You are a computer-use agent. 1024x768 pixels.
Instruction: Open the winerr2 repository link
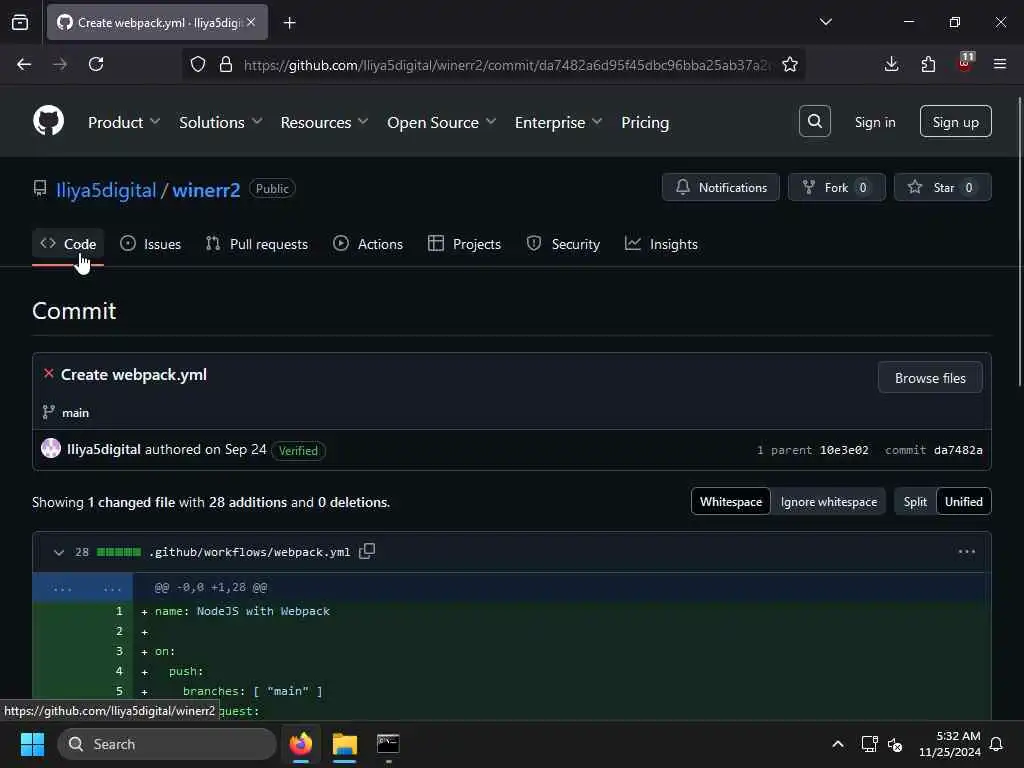pyautogui.click(x=206, y=190)
